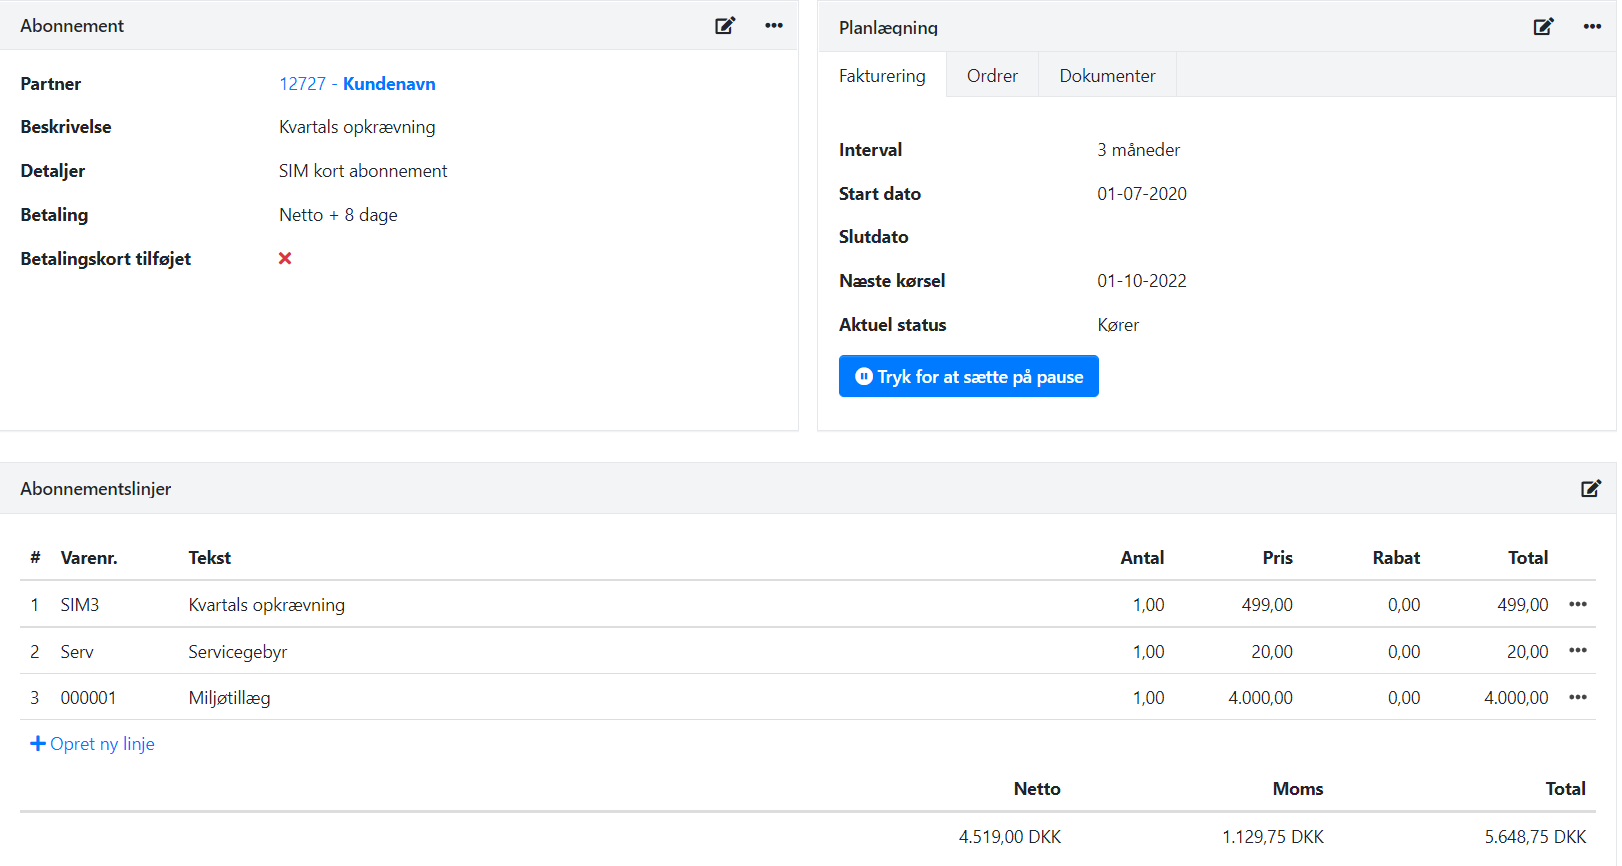Switch to the Dokumenter tab
Viewport: 1622px width, 866px height.
tap(1107, 76)
